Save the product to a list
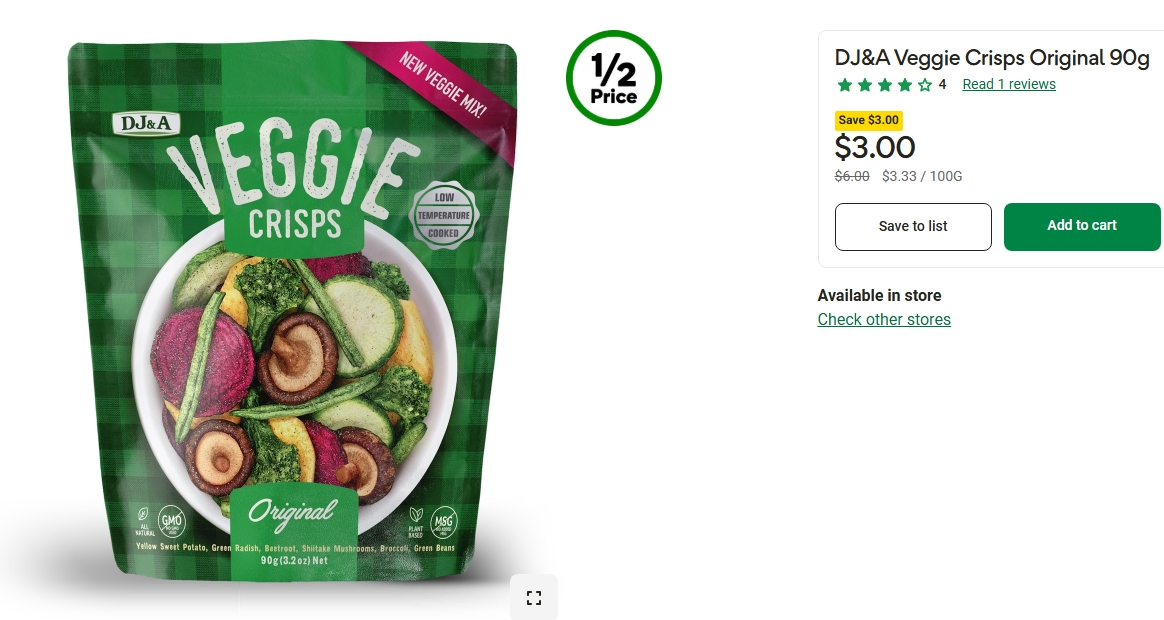1164x620 pixels. 913,227
